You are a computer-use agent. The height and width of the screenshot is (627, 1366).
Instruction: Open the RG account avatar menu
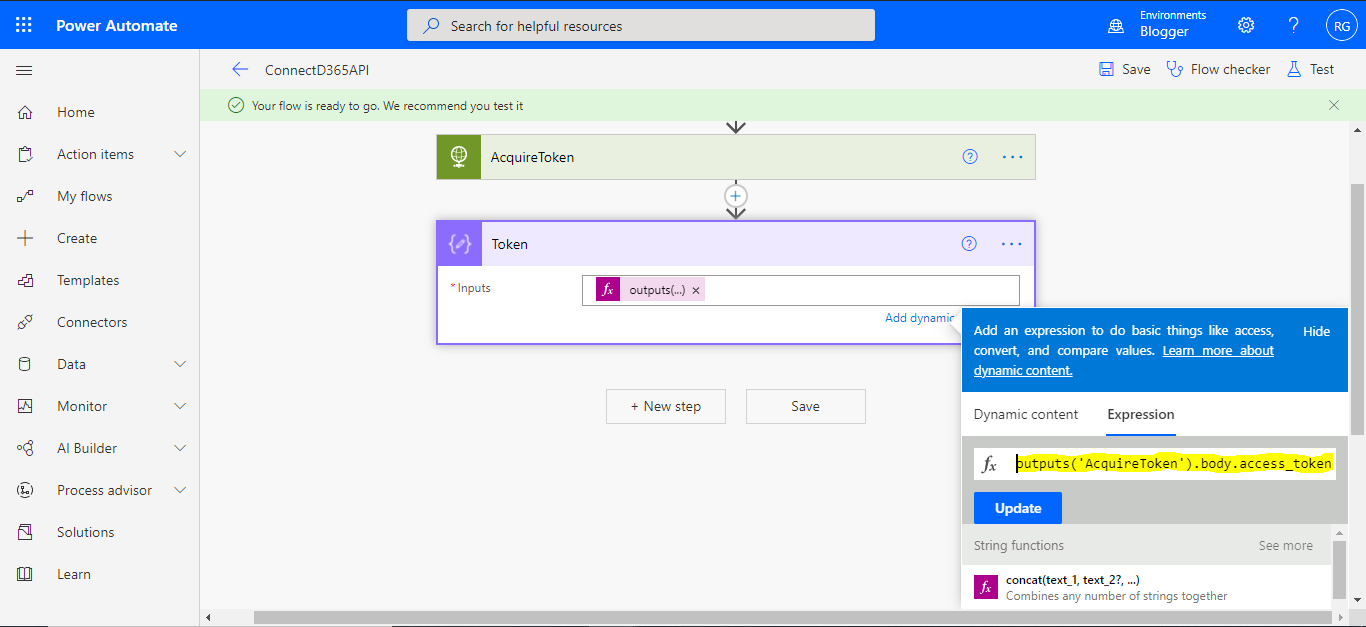1341,24
